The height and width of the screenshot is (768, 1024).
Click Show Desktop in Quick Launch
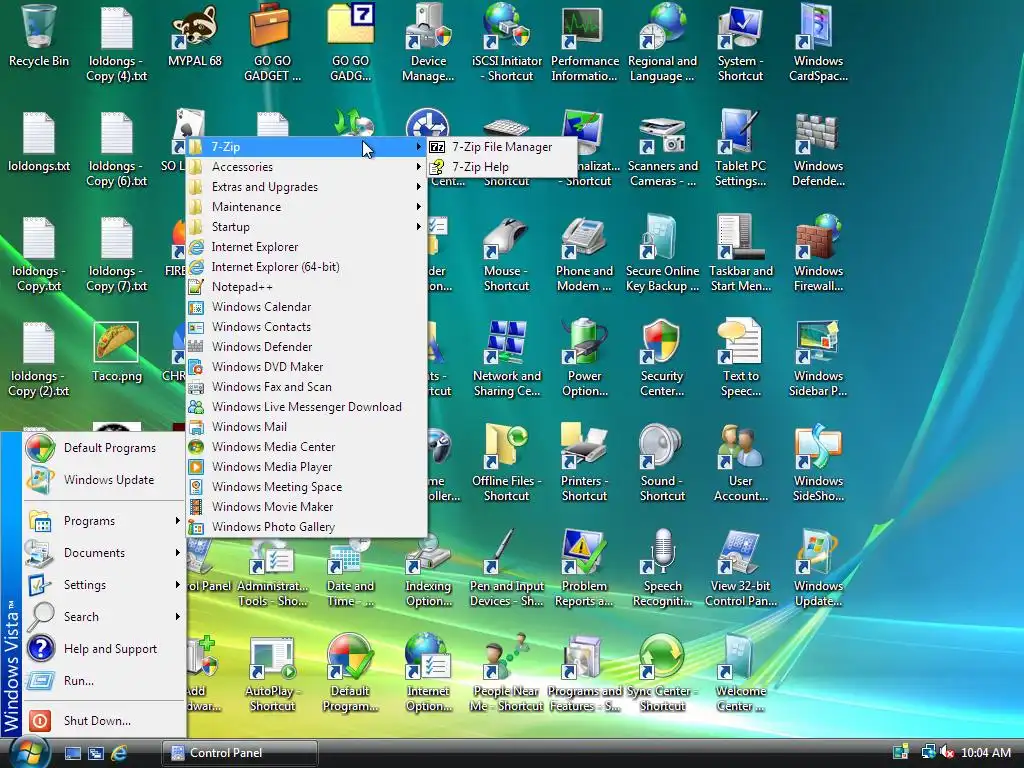72,753
